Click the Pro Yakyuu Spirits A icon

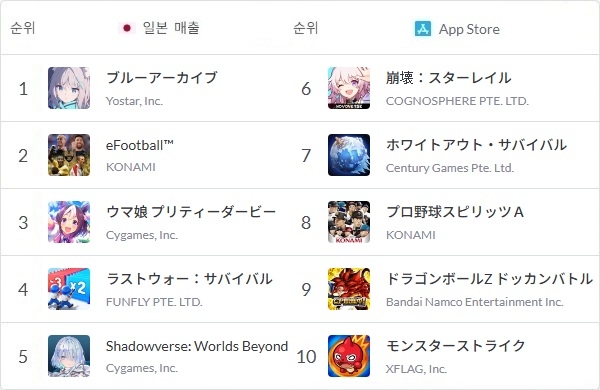349,222
